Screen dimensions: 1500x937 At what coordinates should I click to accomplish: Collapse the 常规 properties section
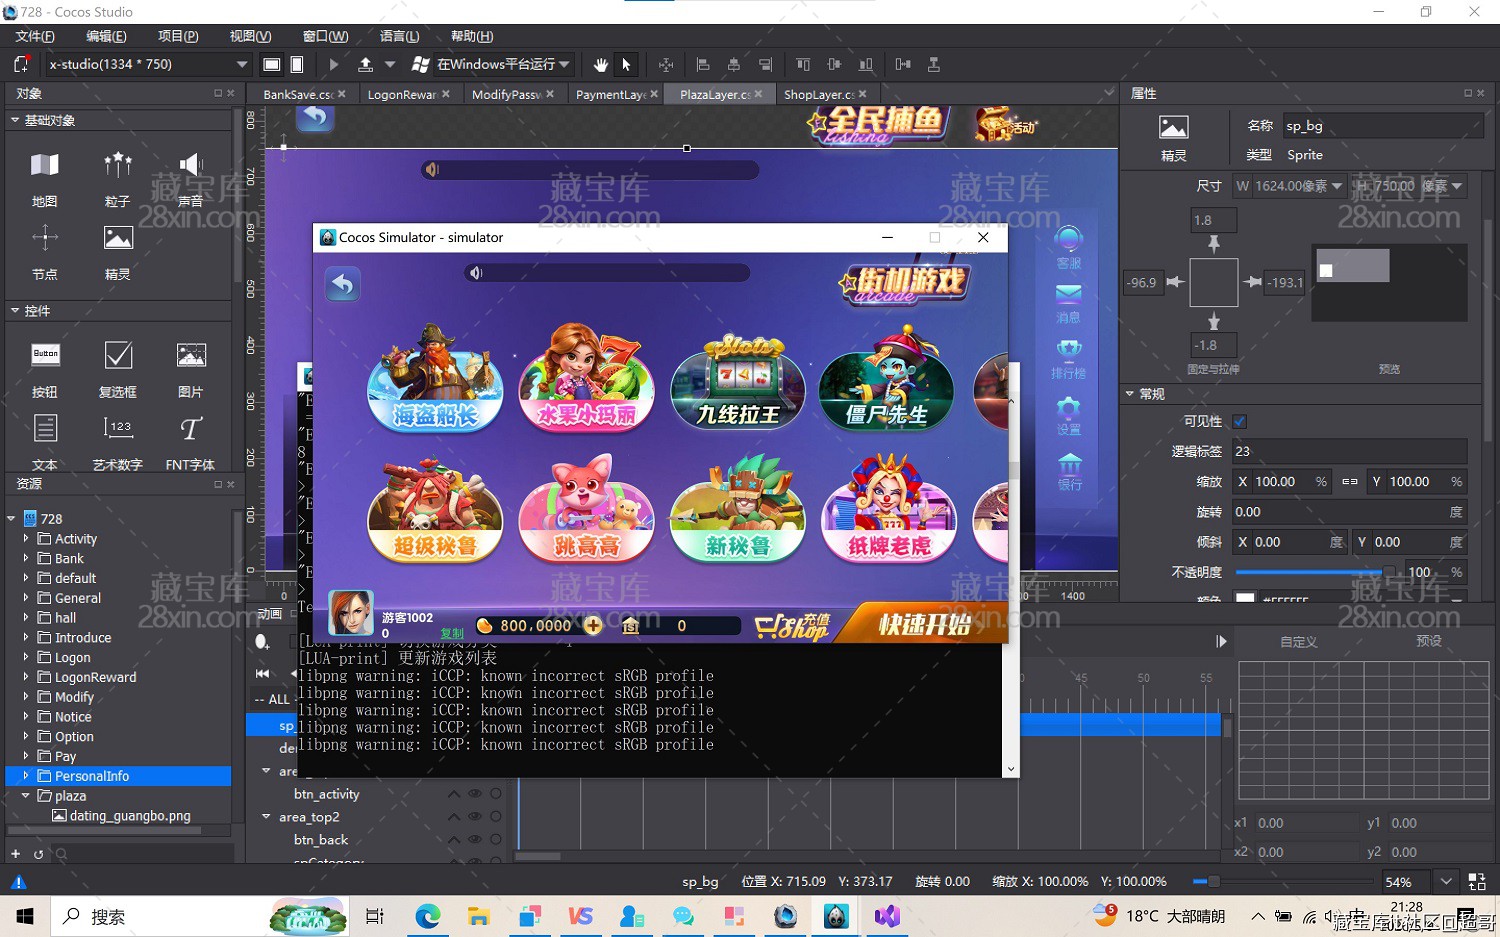pos(1130,394)
